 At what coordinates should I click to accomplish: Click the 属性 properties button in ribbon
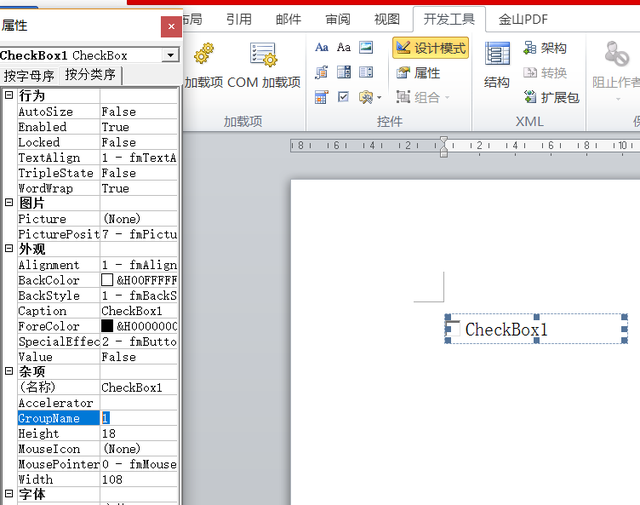419,73
